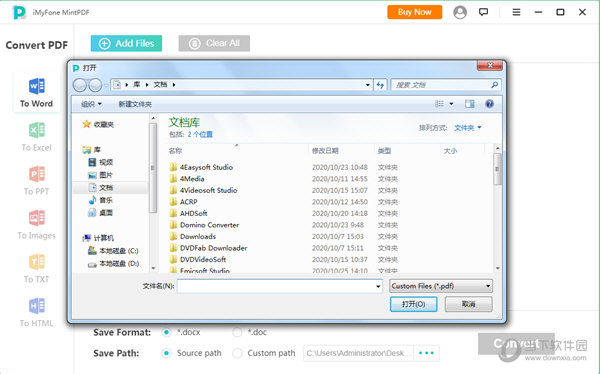Open the Music library in navigation pane
Screen dimensions: 600x374
coord(101,200)
